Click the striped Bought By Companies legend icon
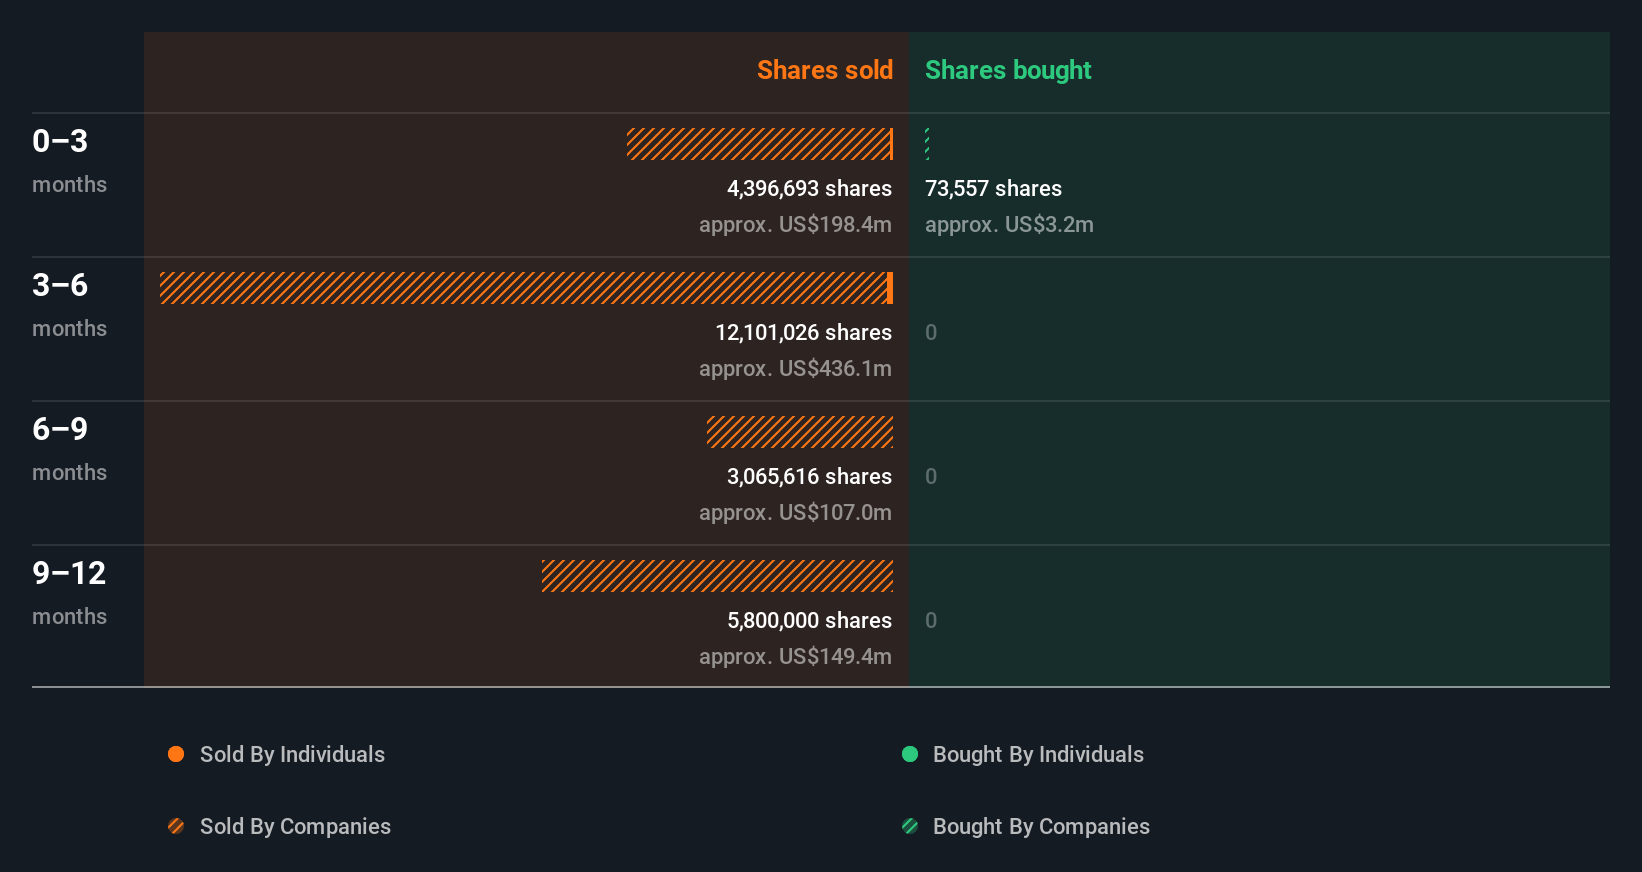 tap(910, 826)
